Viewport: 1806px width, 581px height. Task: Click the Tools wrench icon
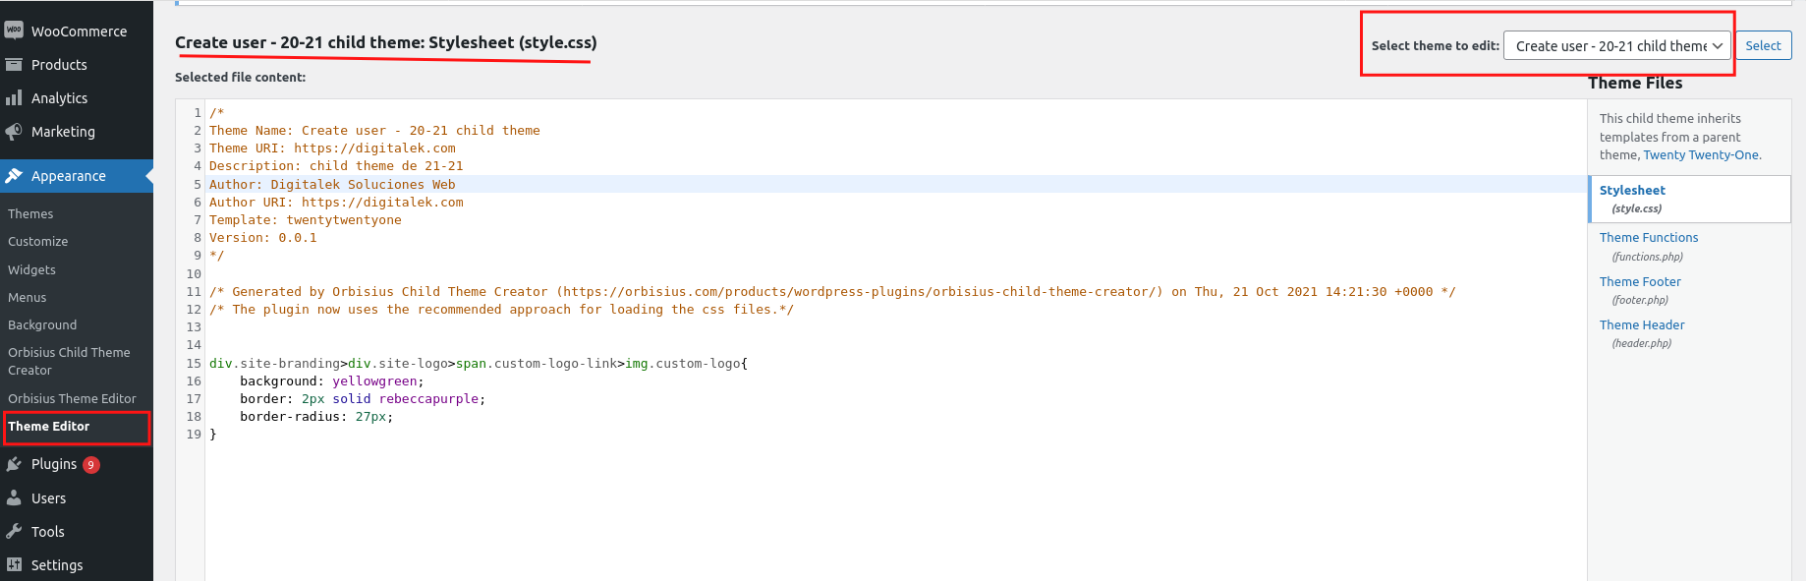pyautogui.click(x=14, y=532)
